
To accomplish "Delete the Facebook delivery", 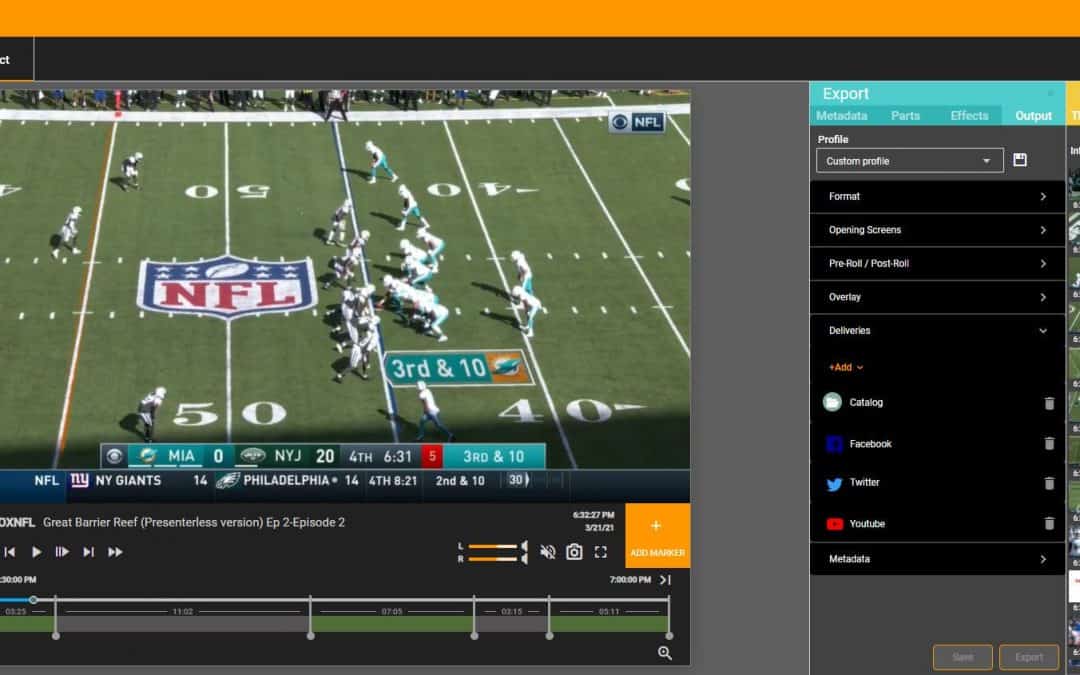I will point(1049,444).
